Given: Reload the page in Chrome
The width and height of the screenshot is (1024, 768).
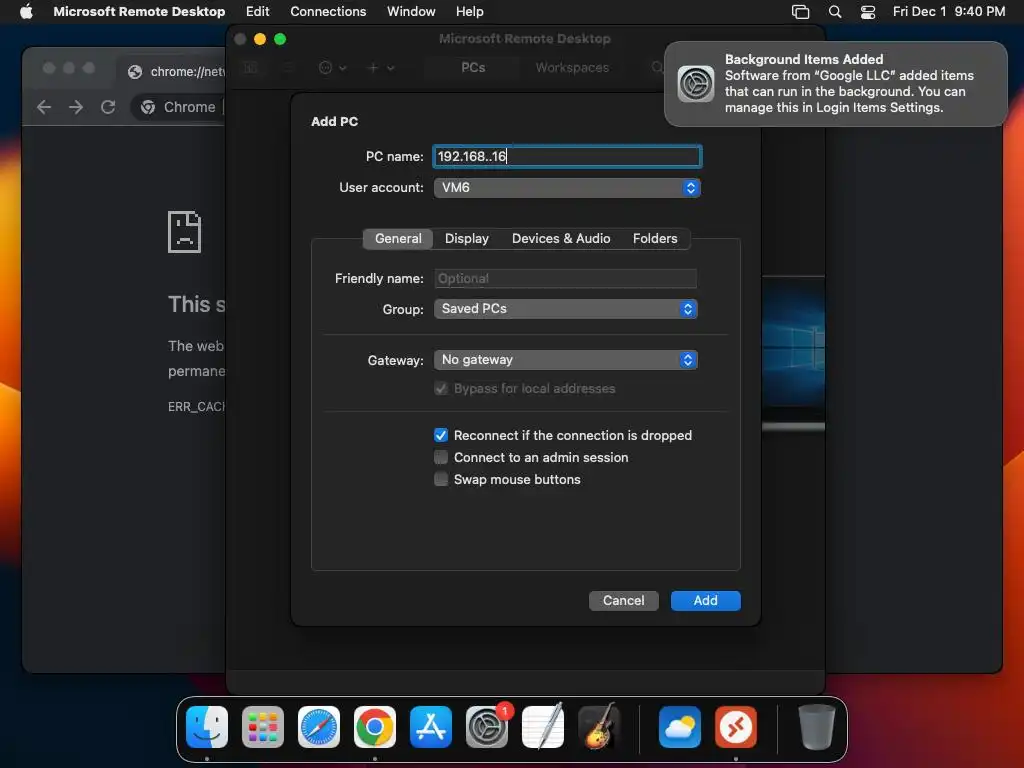Looking at the screenshot, I should point(108,107).
